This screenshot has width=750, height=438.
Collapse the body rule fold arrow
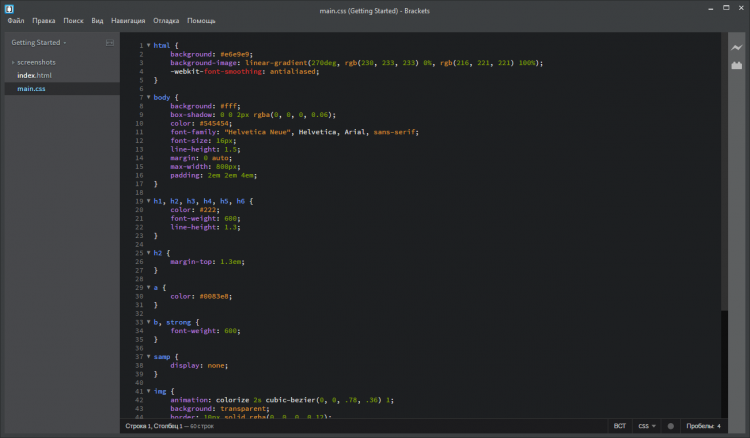pos(149,97)
